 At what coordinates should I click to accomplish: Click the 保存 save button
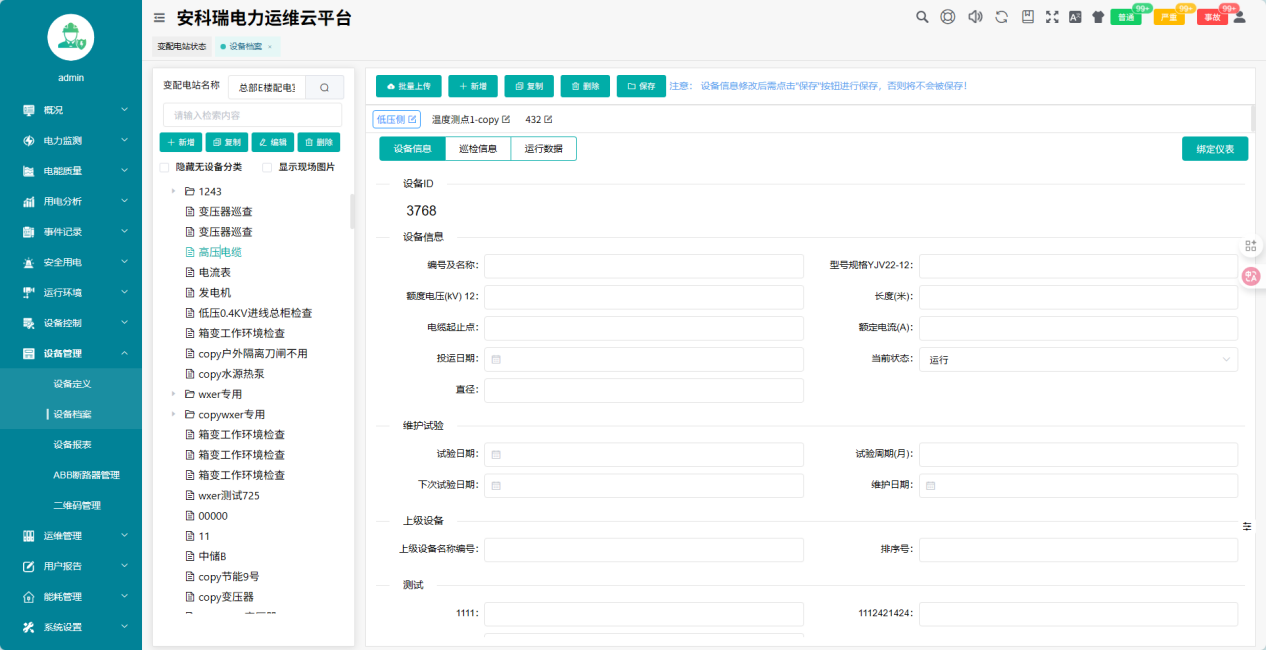click(x=640, y=86)
